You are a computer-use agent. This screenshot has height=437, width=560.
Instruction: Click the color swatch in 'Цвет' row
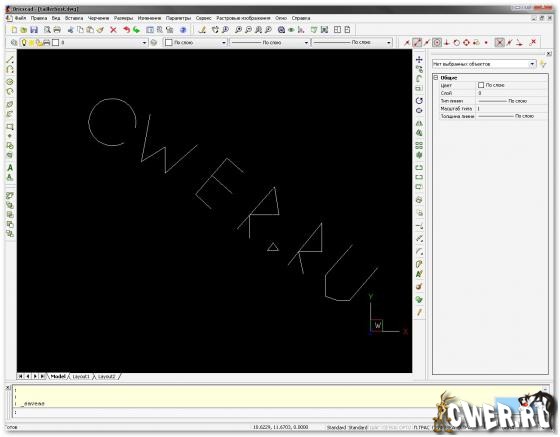(481, 85)
